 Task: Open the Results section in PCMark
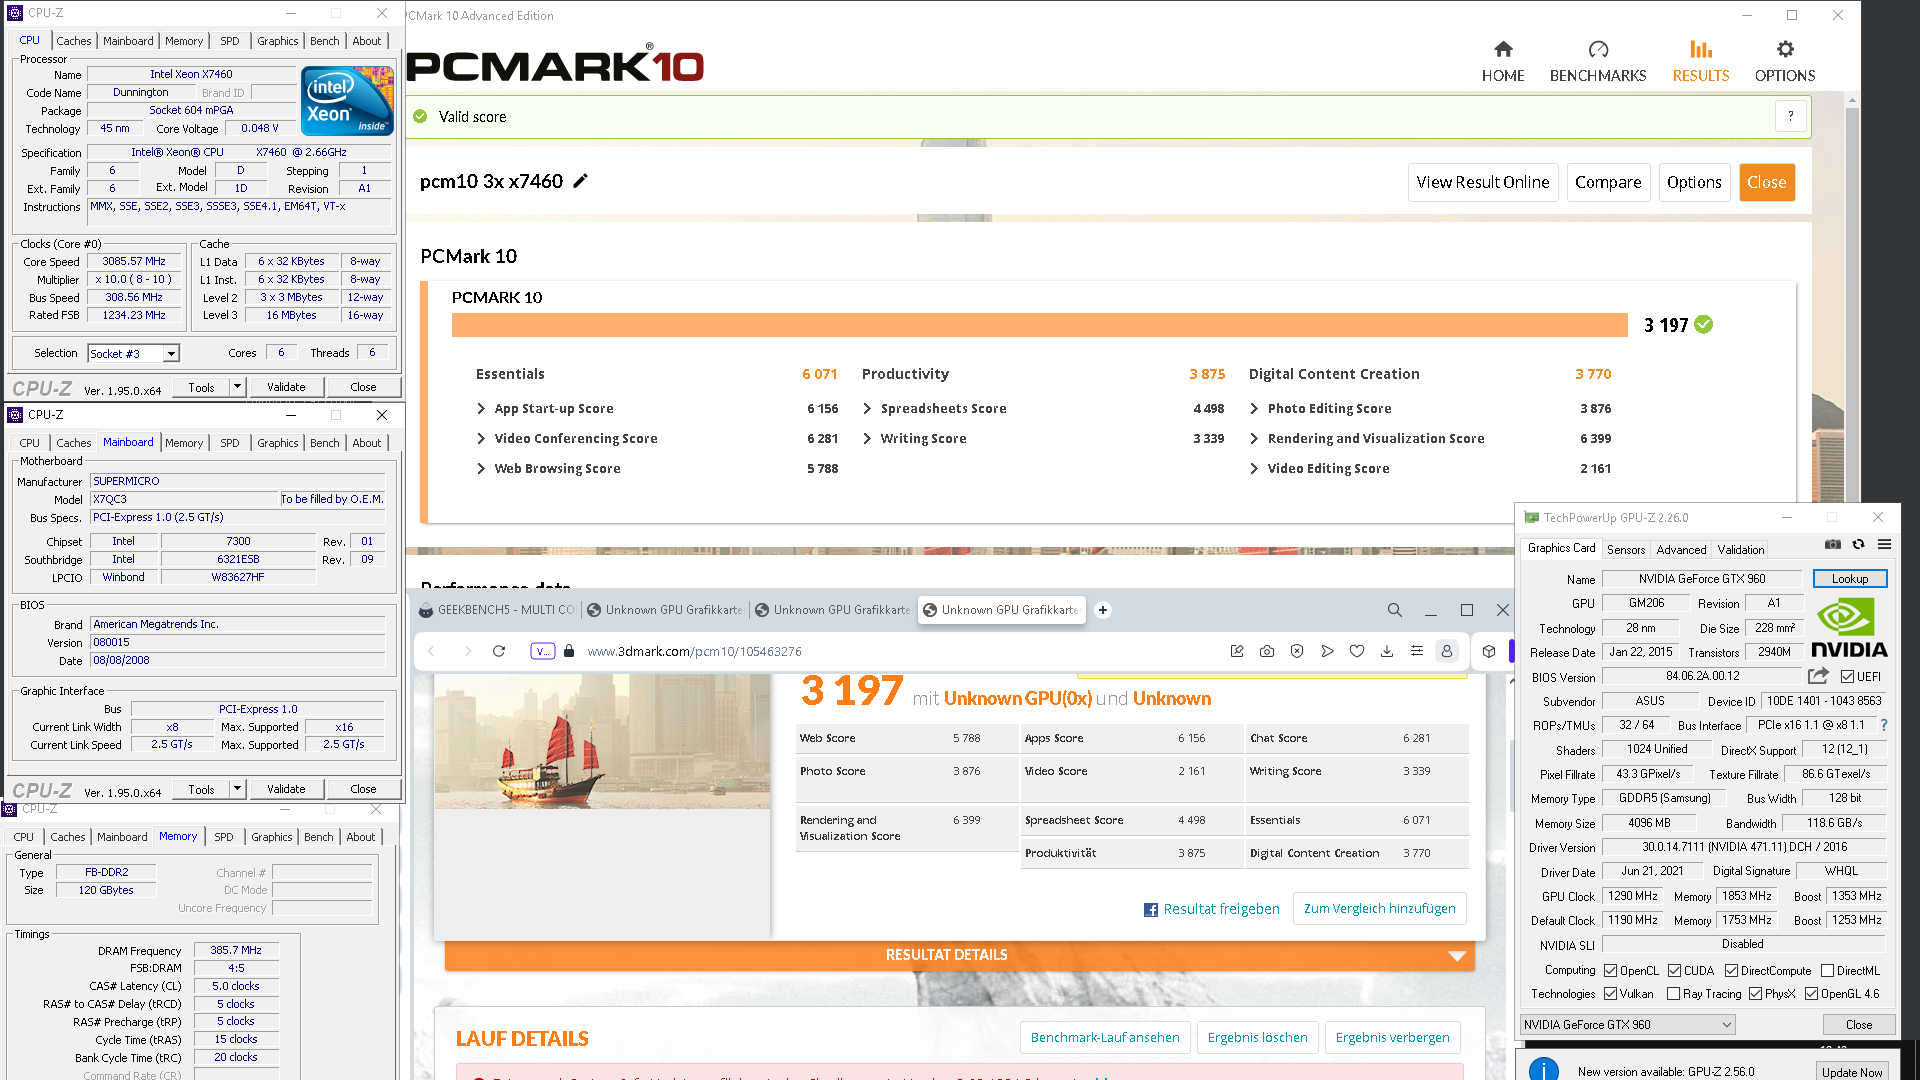click(1701, 62)
